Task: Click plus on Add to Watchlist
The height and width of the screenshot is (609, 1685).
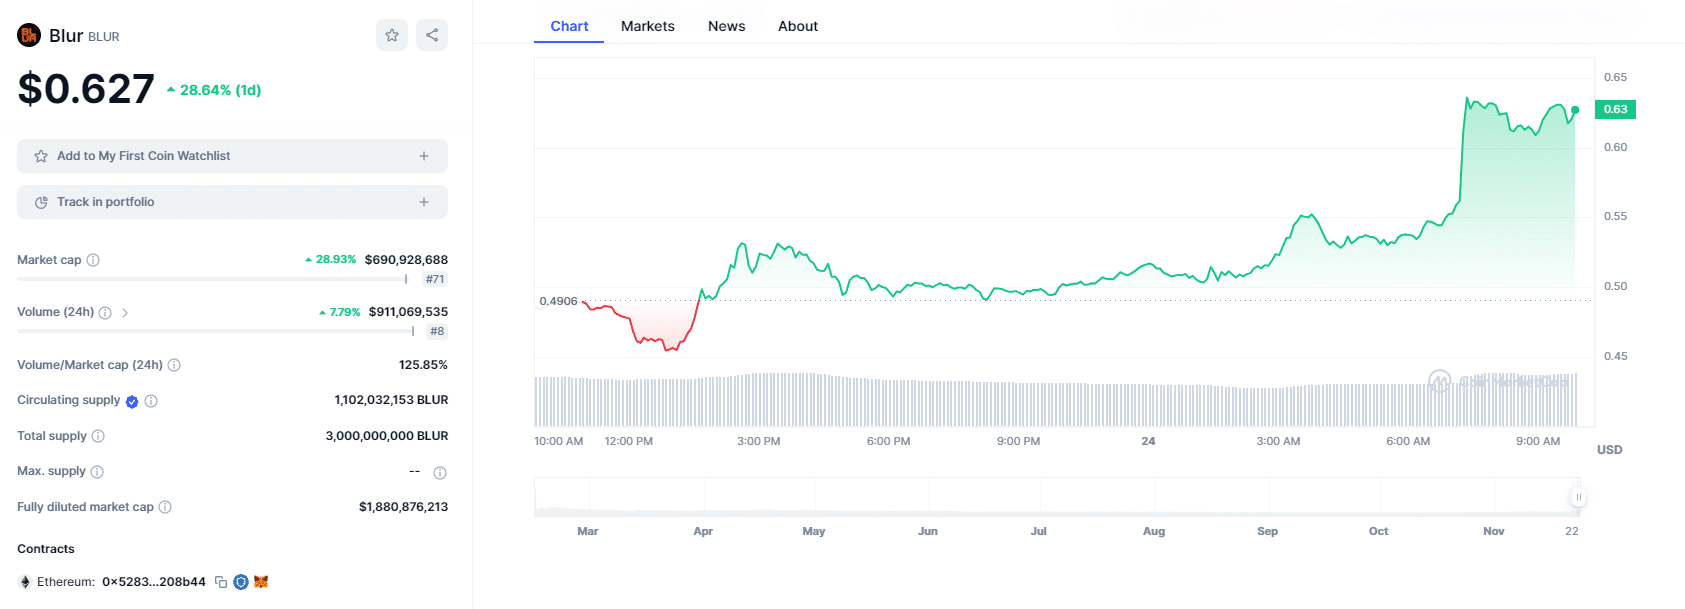Action: [424, 156]
